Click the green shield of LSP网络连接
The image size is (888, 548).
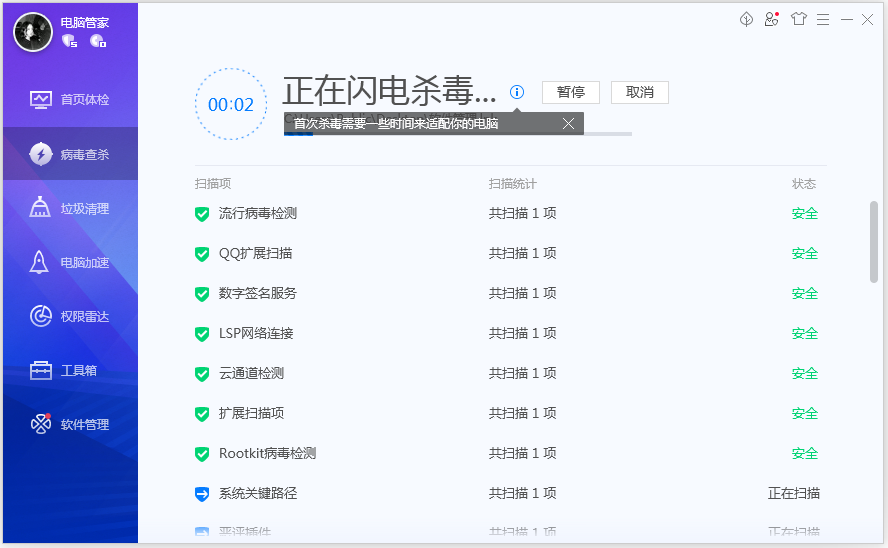[x=202, y=334]
